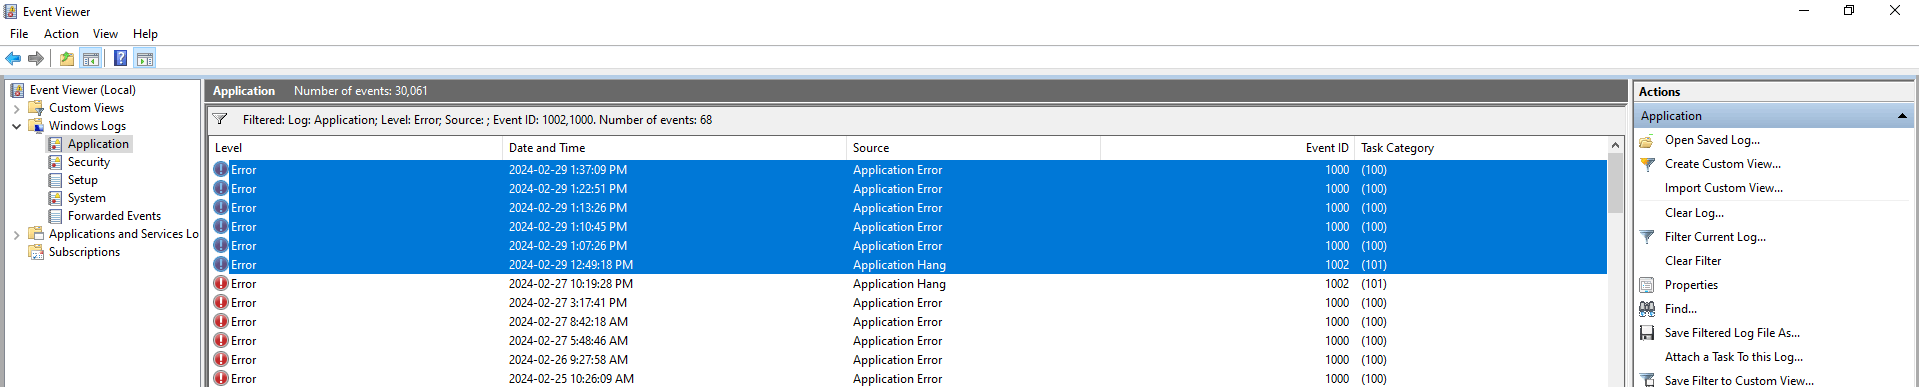The width and height of the screenshot is (1919, 387).
Task: Open the View menu
Action: [x=105, y=34]
